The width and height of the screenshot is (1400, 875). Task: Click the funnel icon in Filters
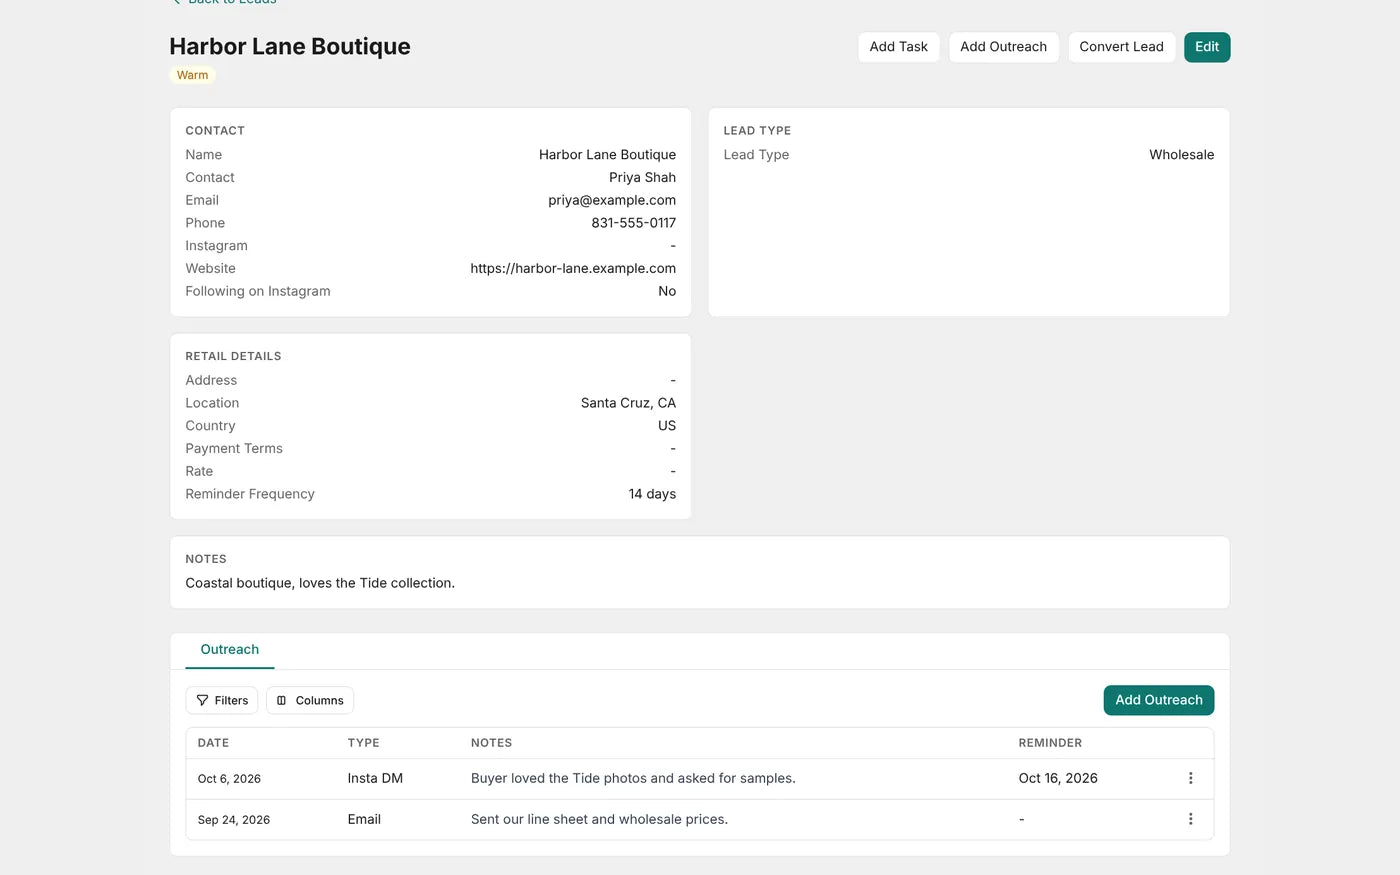point(203,700)
